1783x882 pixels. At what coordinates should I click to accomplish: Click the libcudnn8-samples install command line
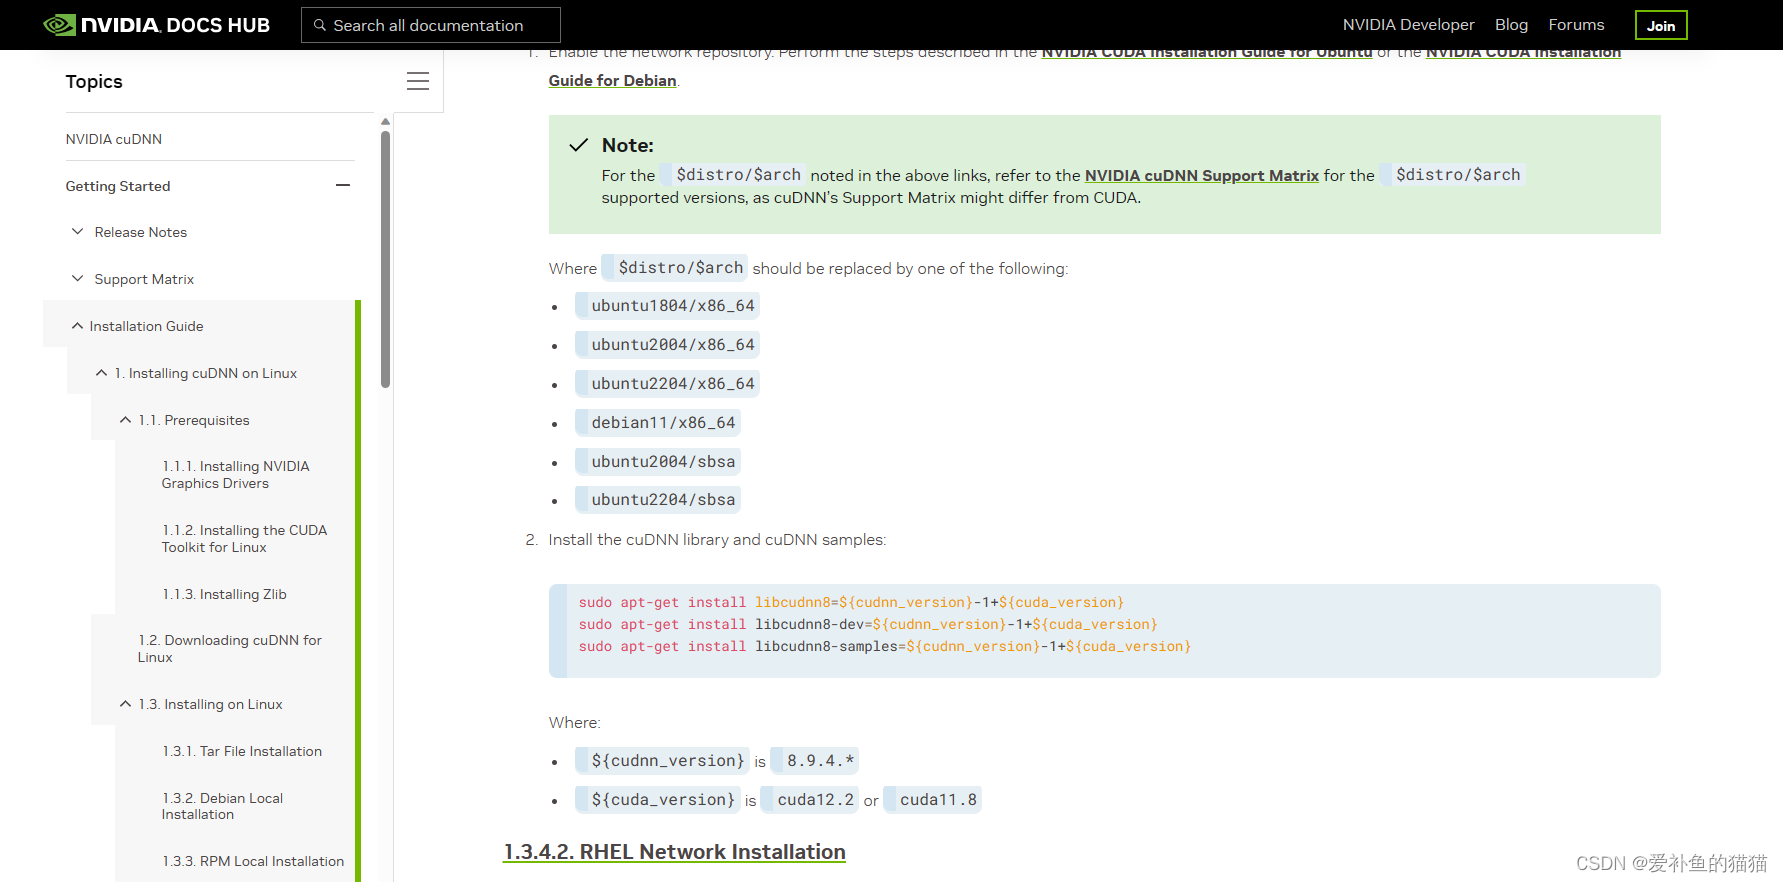885,646
